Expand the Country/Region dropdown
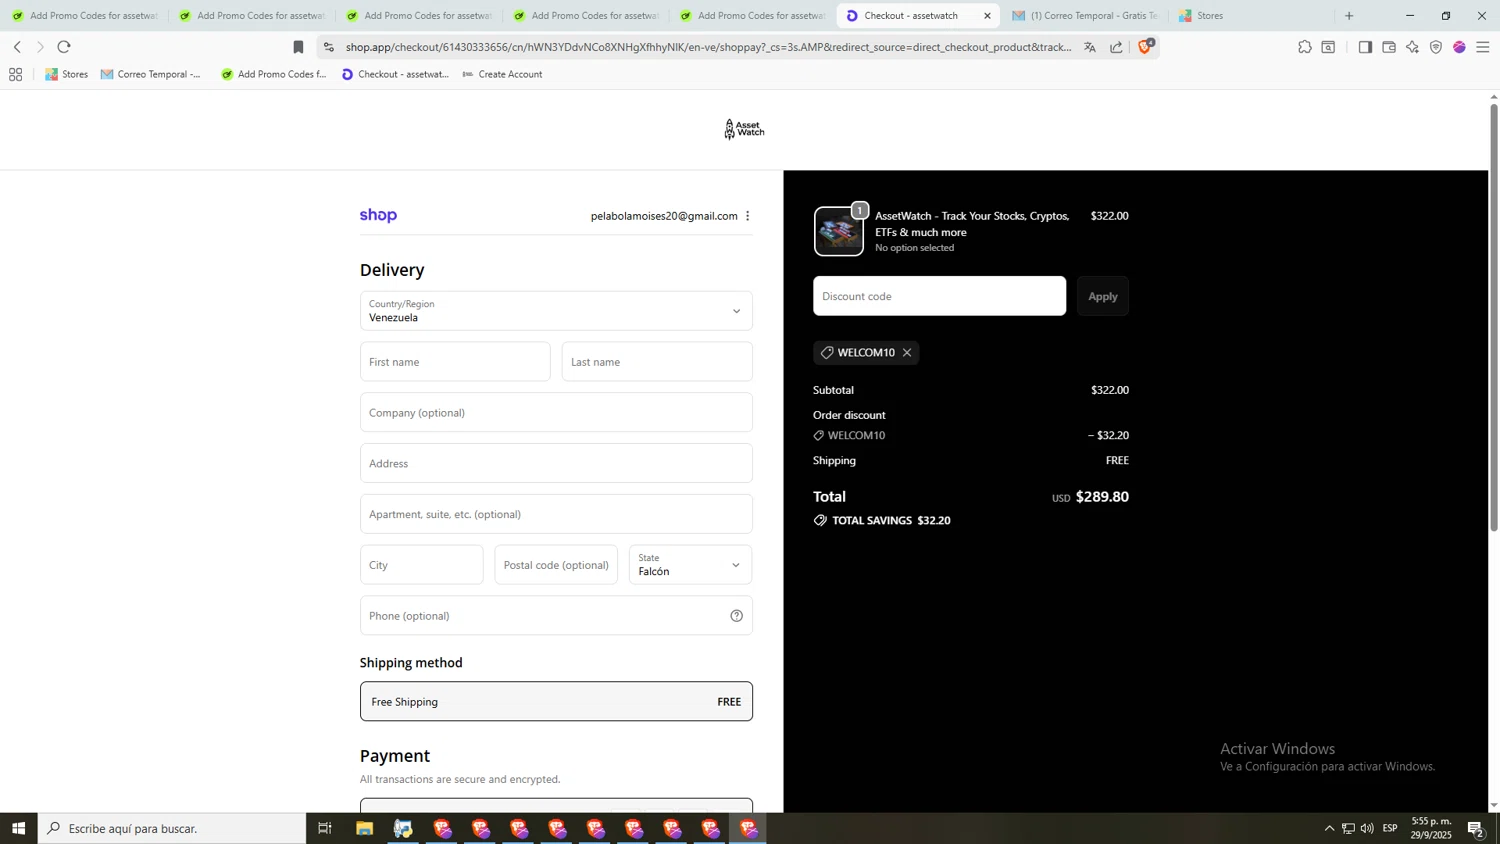The height and width of the screenshot is (844, 1500). click(x=556, y=311)
